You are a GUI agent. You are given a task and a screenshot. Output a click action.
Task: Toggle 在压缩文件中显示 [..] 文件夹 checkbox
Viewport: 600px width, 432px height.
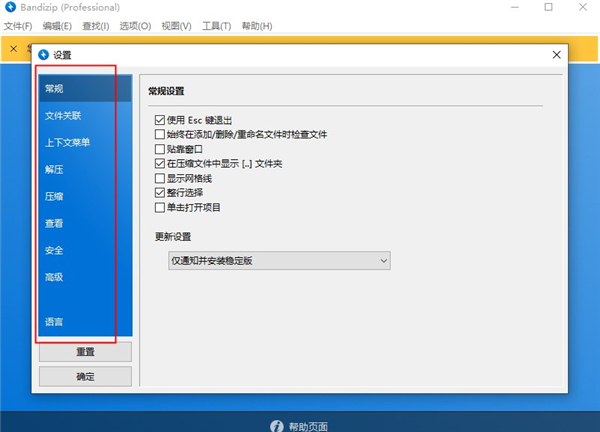point(160,164)
